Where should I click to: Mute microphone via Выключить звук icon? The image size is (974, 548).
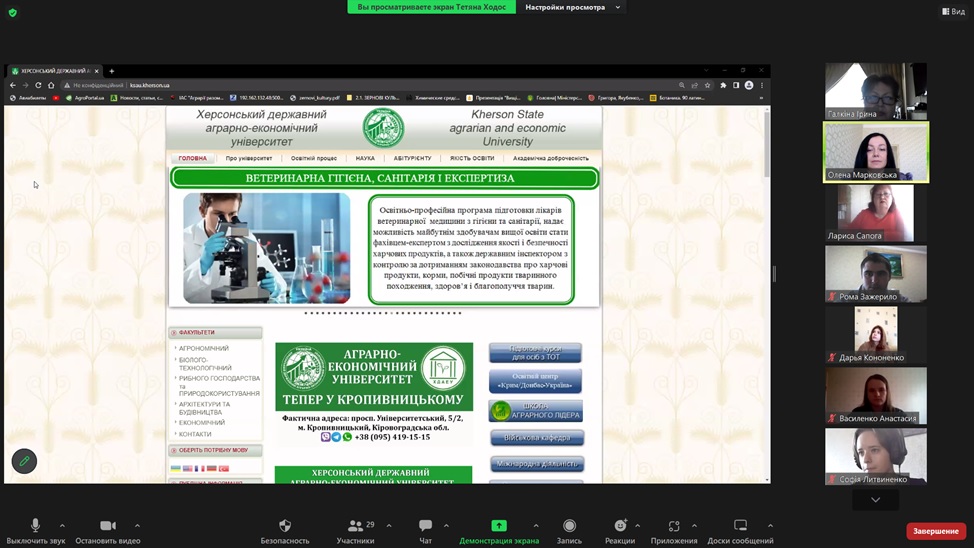click(35, 526)
